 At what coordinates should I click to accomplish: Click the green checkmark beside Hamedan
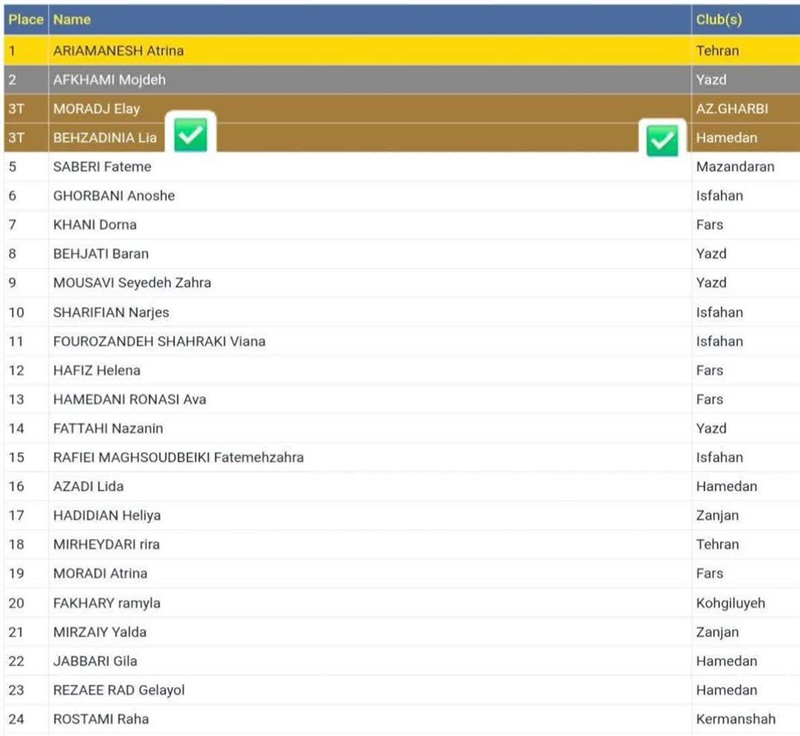[661, 140]
